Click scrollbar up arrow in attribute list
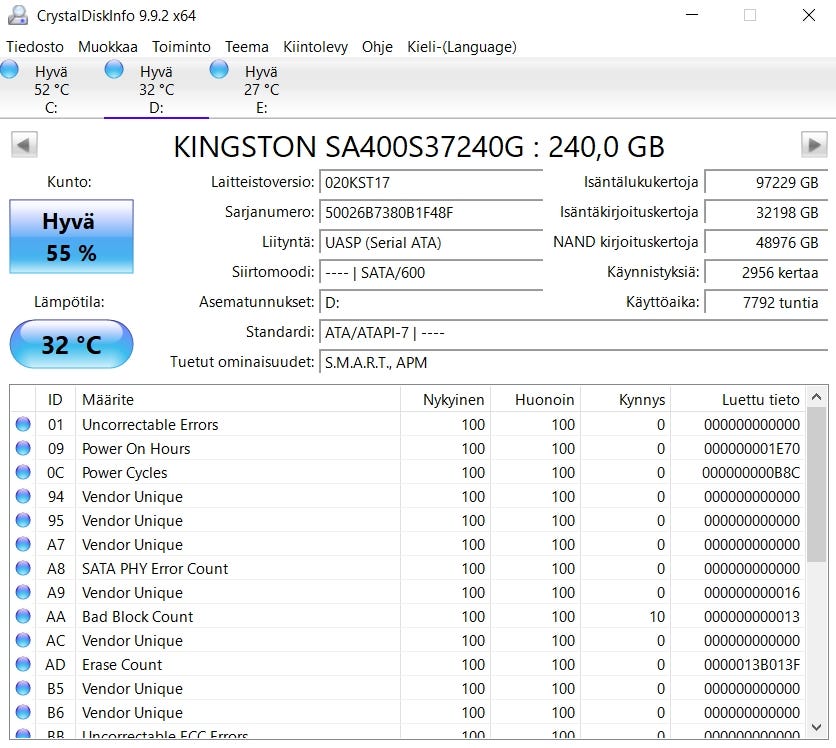Viewport: 836px width, 748px height. (816, 397)
